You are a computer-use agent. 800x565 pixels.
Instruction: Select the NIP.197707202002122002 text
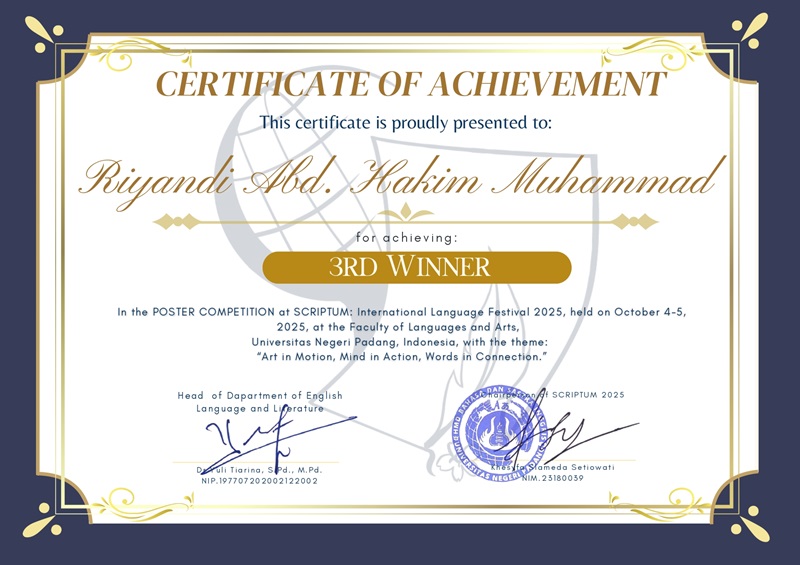(259, 481)
